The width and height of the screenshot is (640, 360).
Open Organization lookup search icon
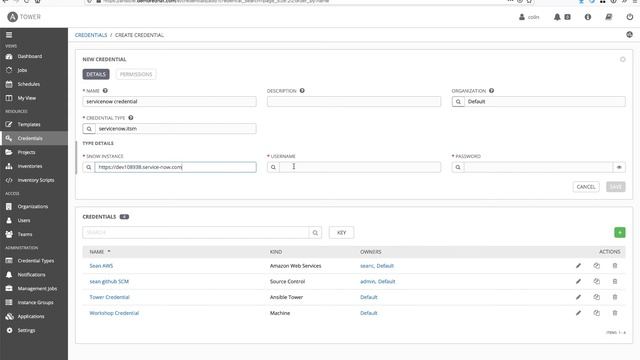(x=458, y=102)
